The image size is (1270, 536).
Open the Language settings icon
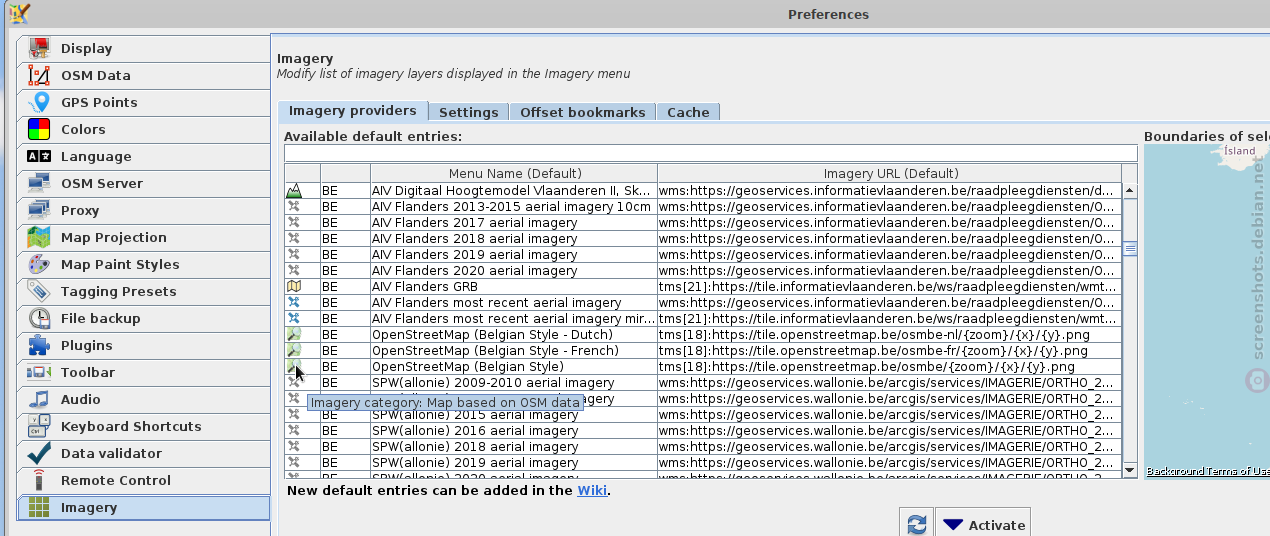click(x=39, y=156)
